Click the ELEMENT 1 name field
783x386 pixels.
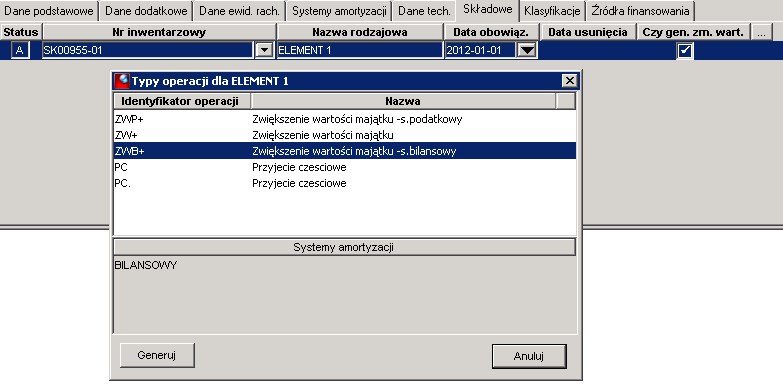pyautogui.click(x=360, y=50)
